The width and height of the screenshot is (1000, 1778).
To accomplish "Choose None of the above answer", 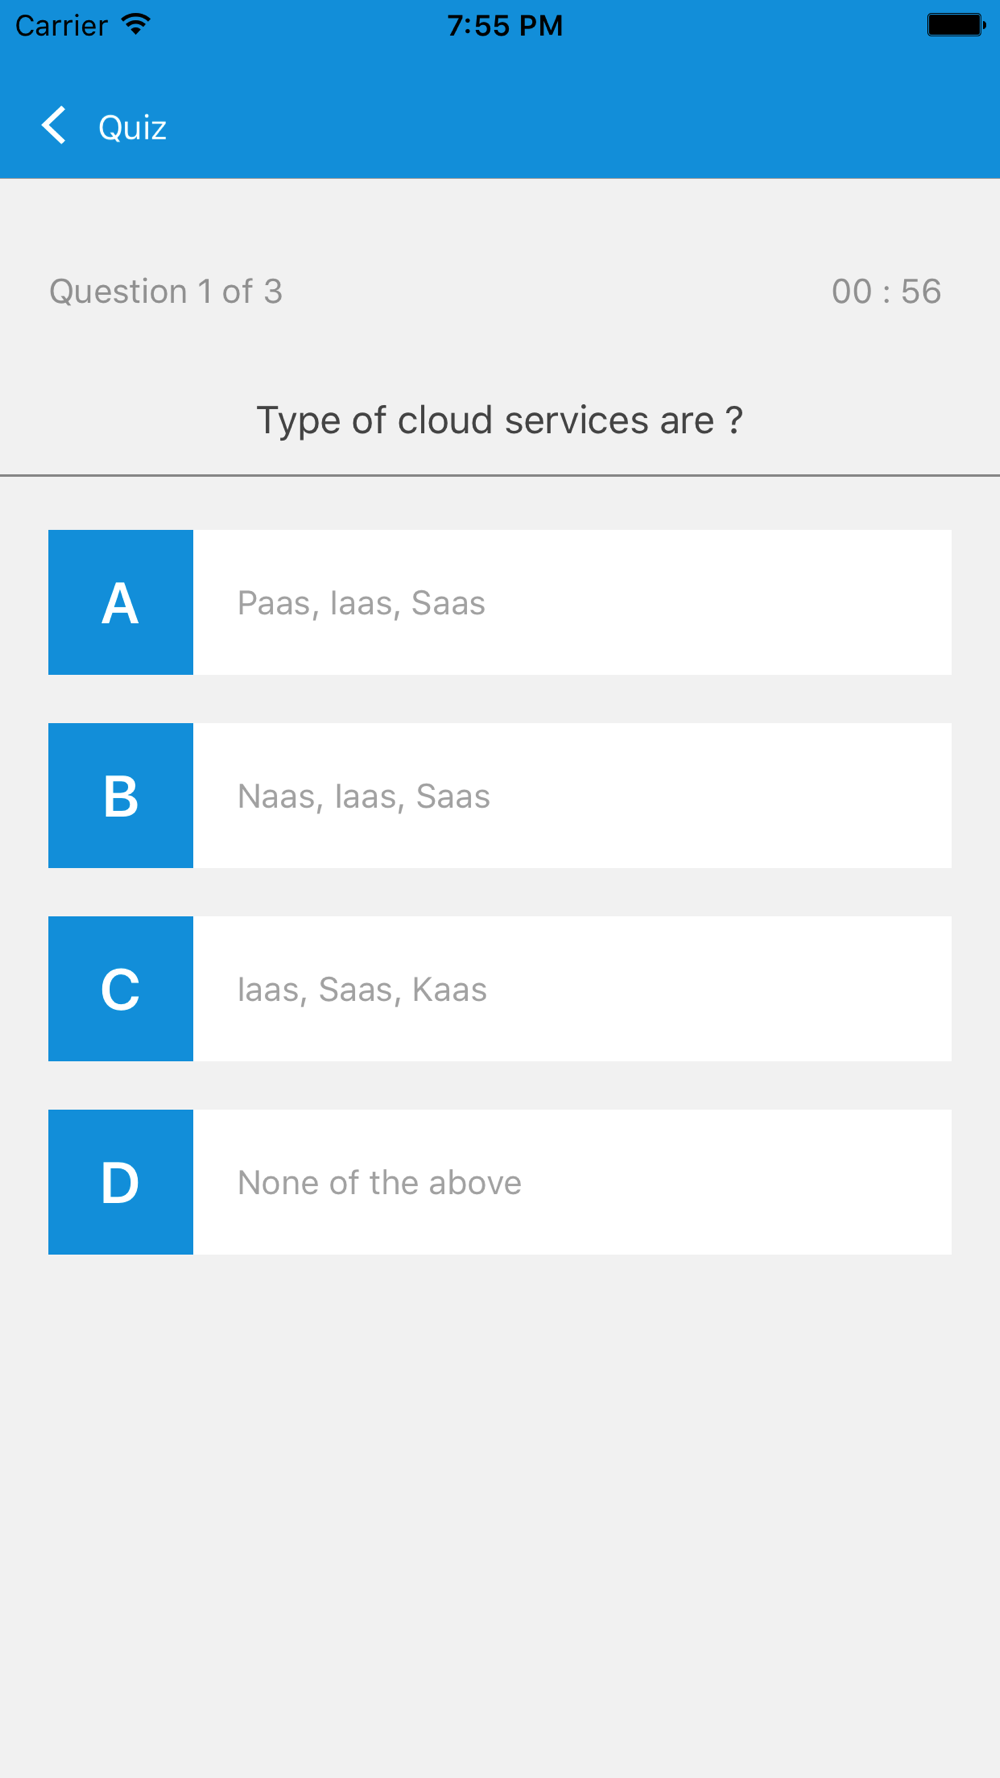I will [x=379, y=1182].
